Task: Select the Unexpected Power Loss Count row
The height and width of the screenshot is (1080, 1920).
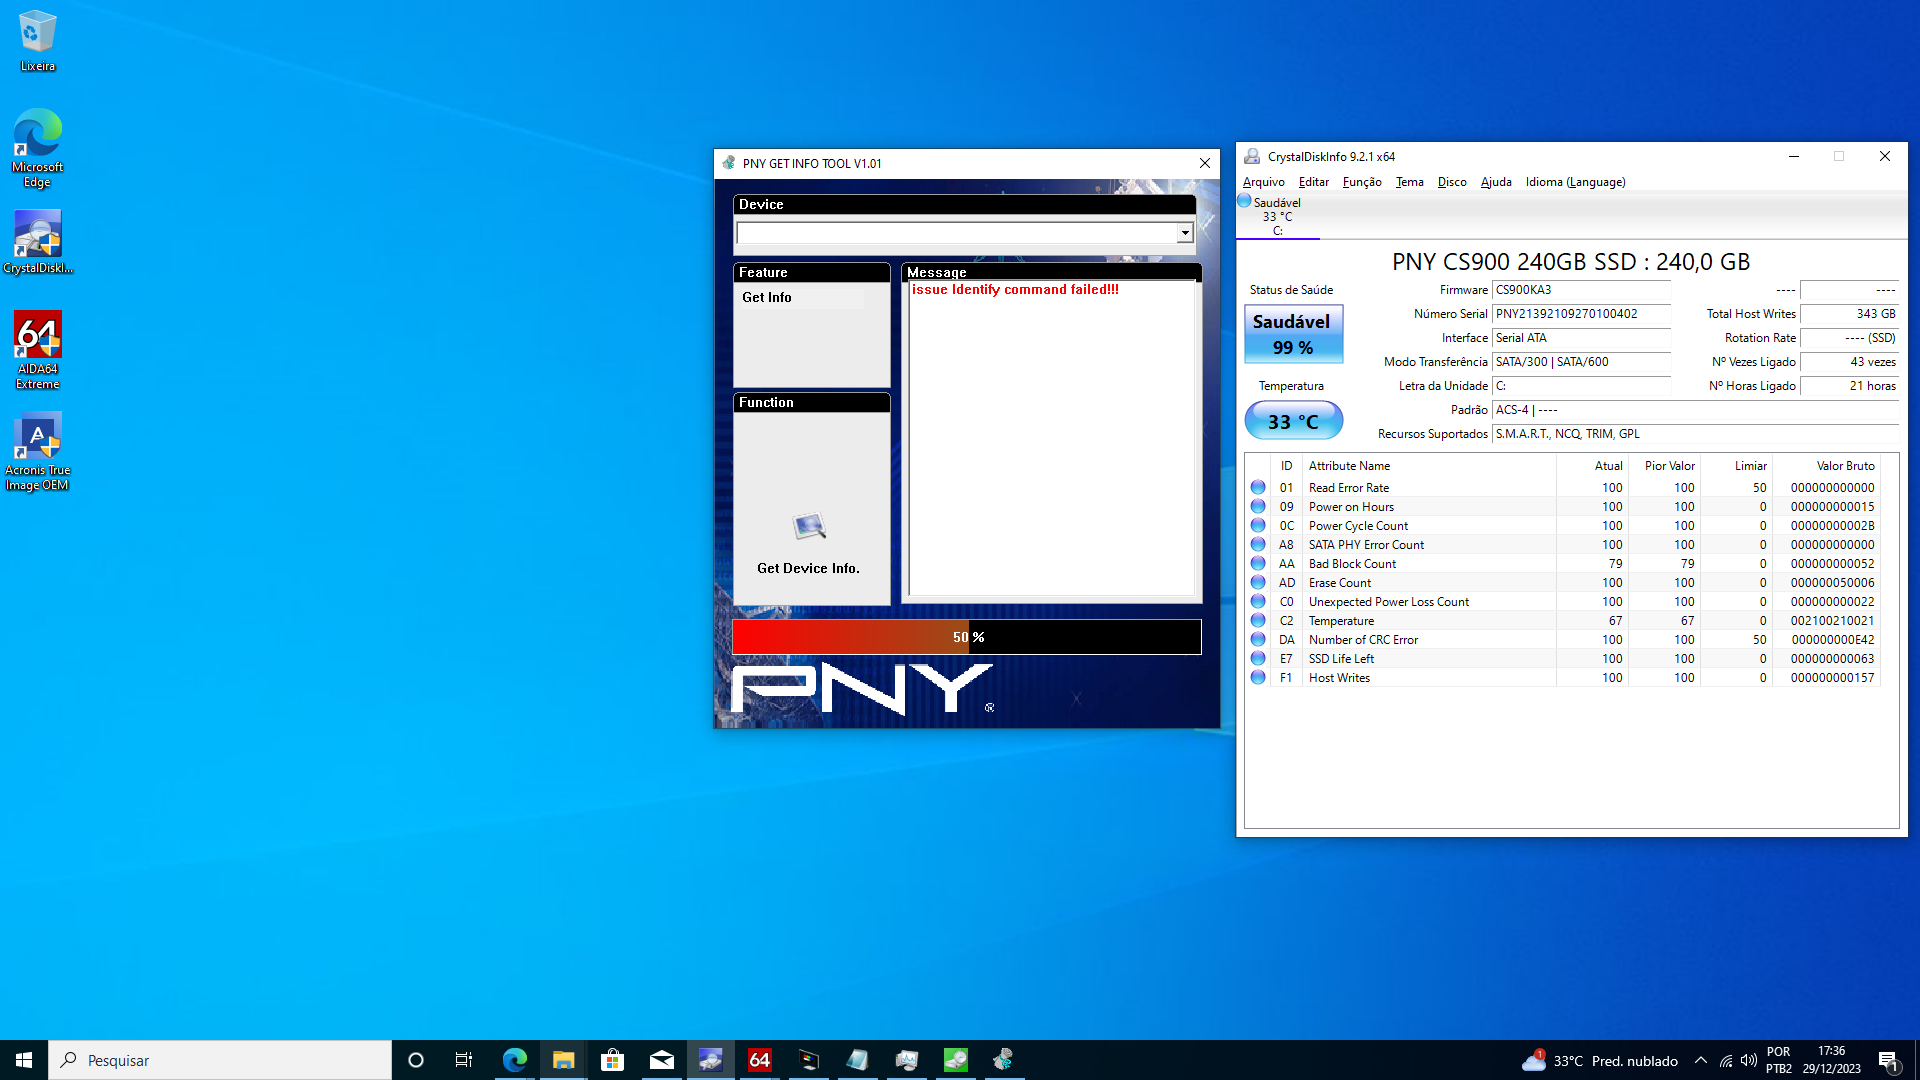Action: [x=1563, y=602]
